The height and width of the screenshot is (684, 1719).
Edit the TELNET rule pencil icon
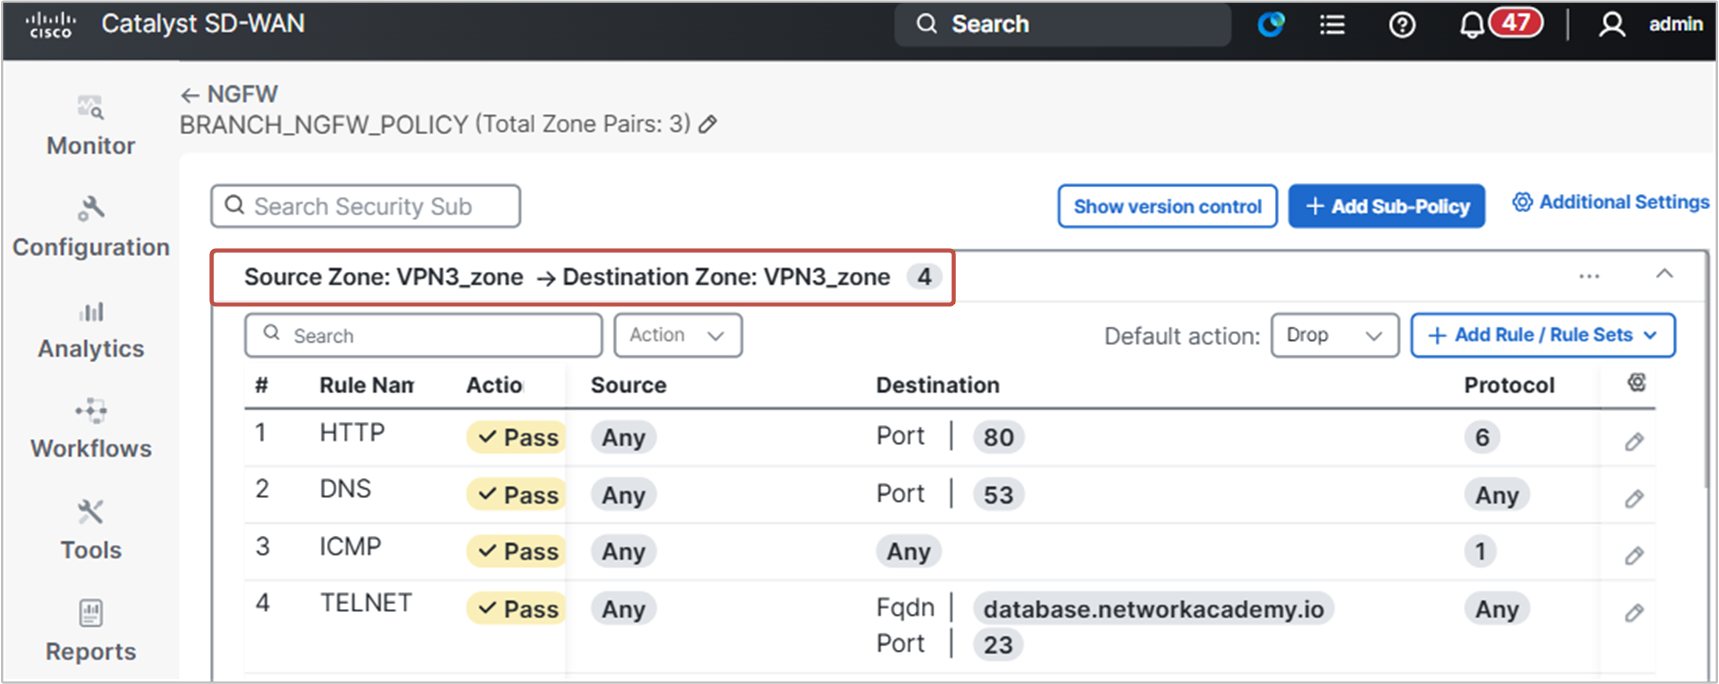(1634, 612)
